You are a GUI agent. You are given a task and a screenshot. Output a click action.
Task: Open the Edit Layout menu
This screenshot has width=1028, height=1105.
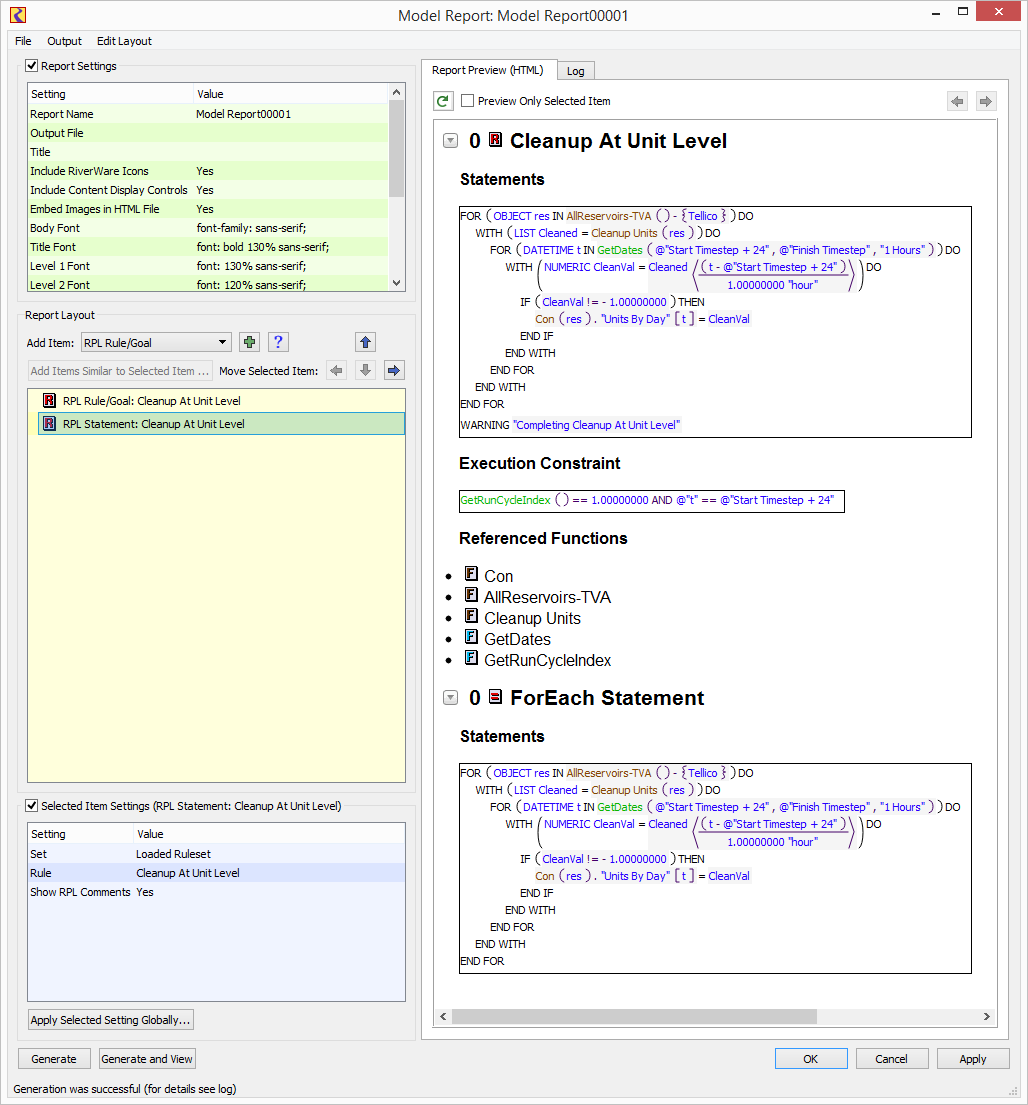(124, 41)
